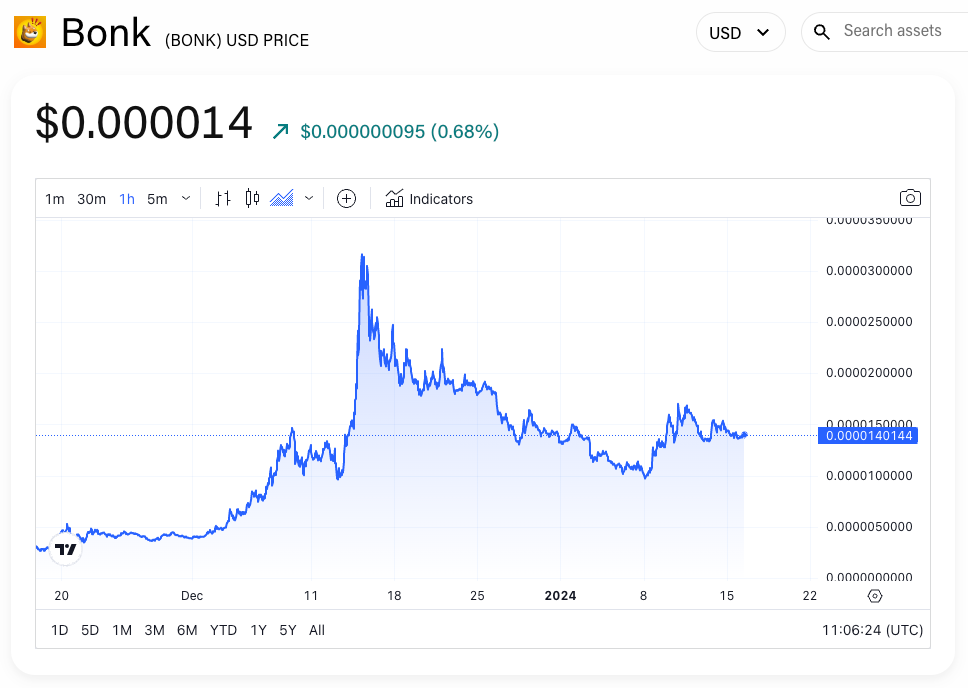Screen dimensions: 968x688
Task: Click the 0.0000300000 price axis label
Action: point(869,271)
